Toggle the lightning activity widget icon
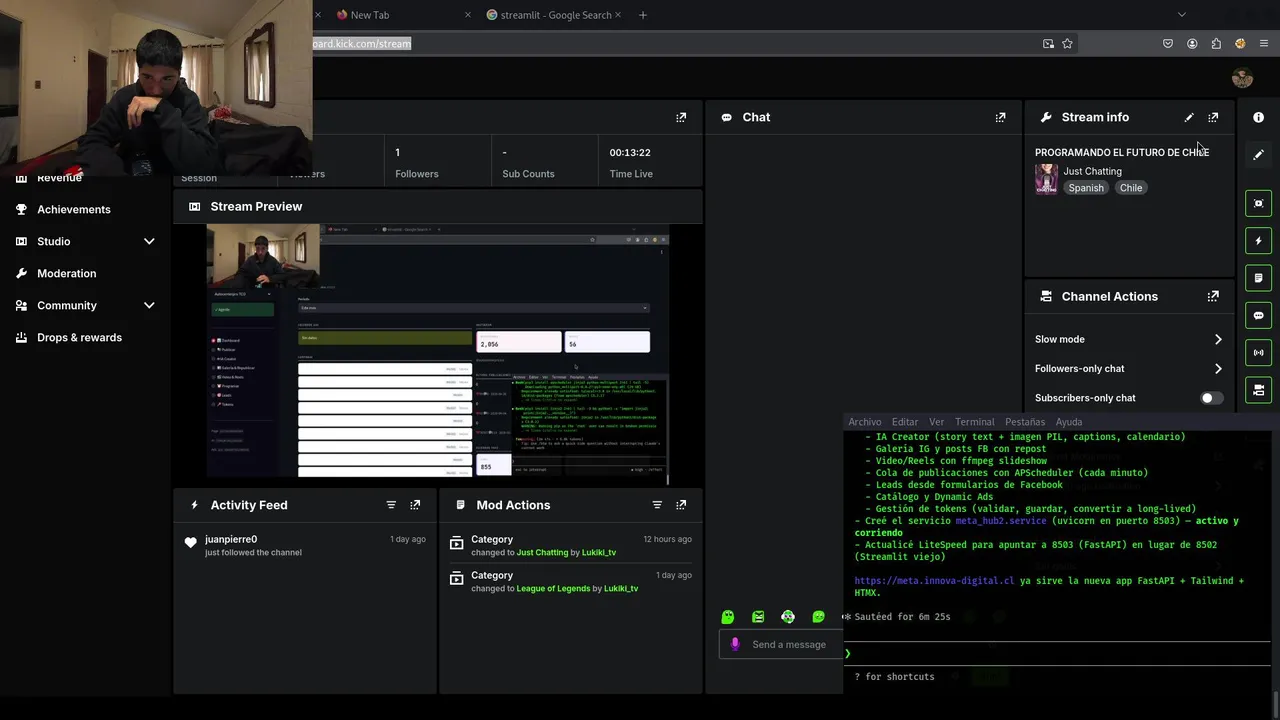 1258,241
